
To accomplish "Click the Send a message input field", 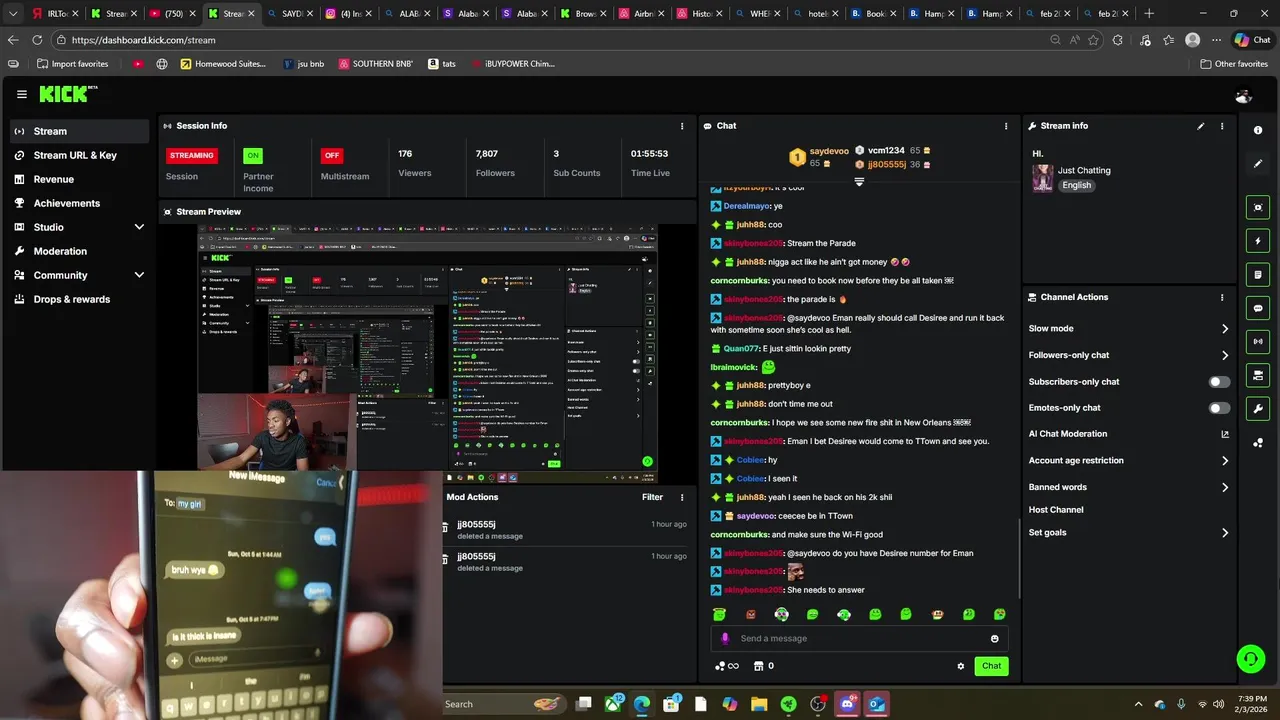I will (860, 638).
